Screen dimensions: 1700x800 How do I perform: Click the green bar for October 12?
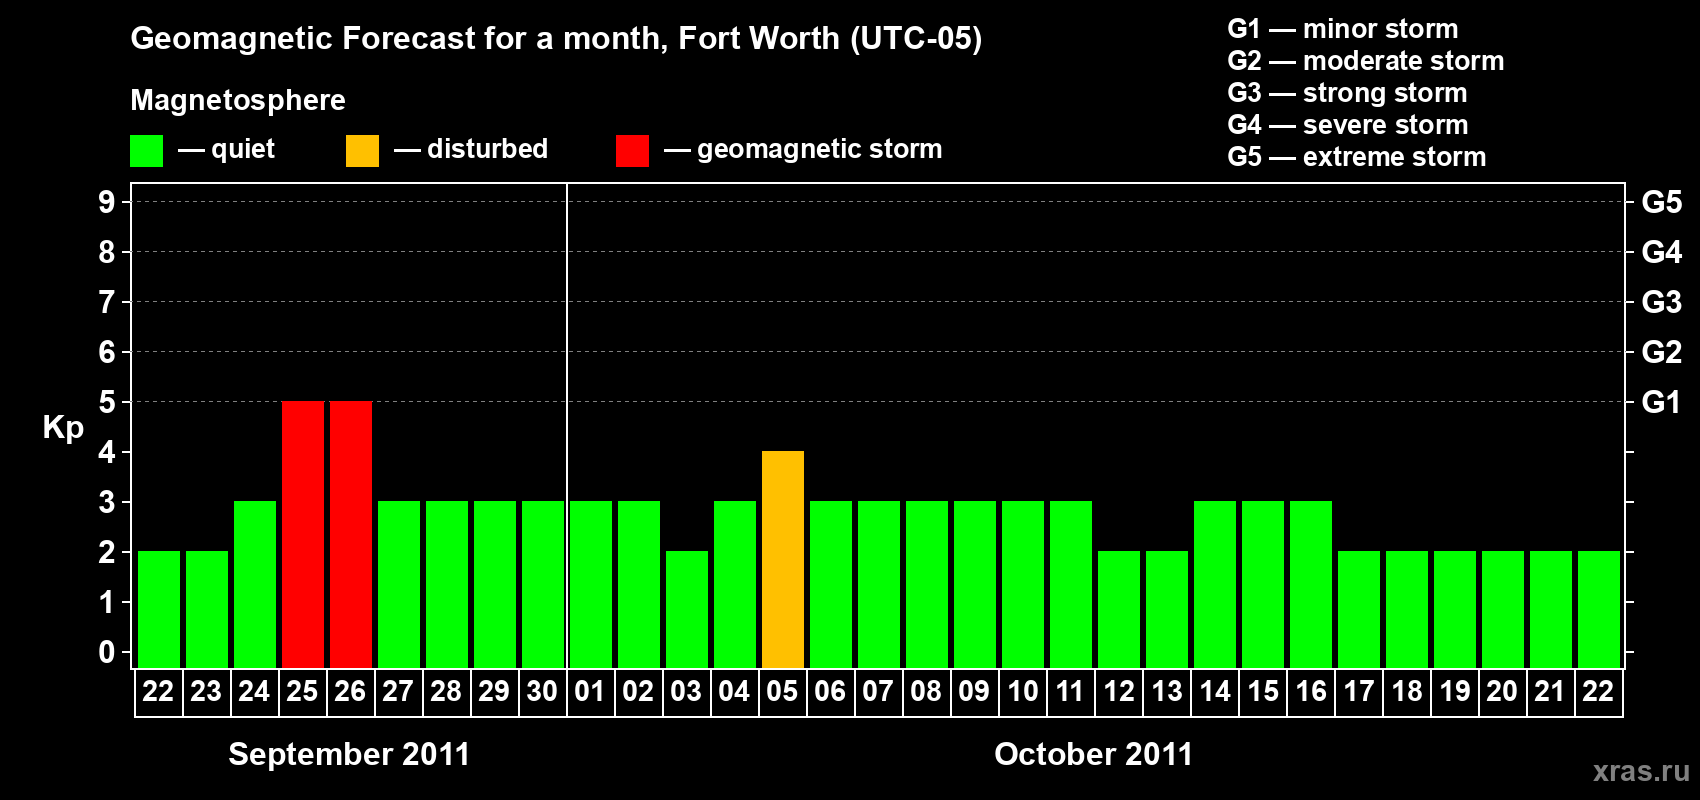1119,609
